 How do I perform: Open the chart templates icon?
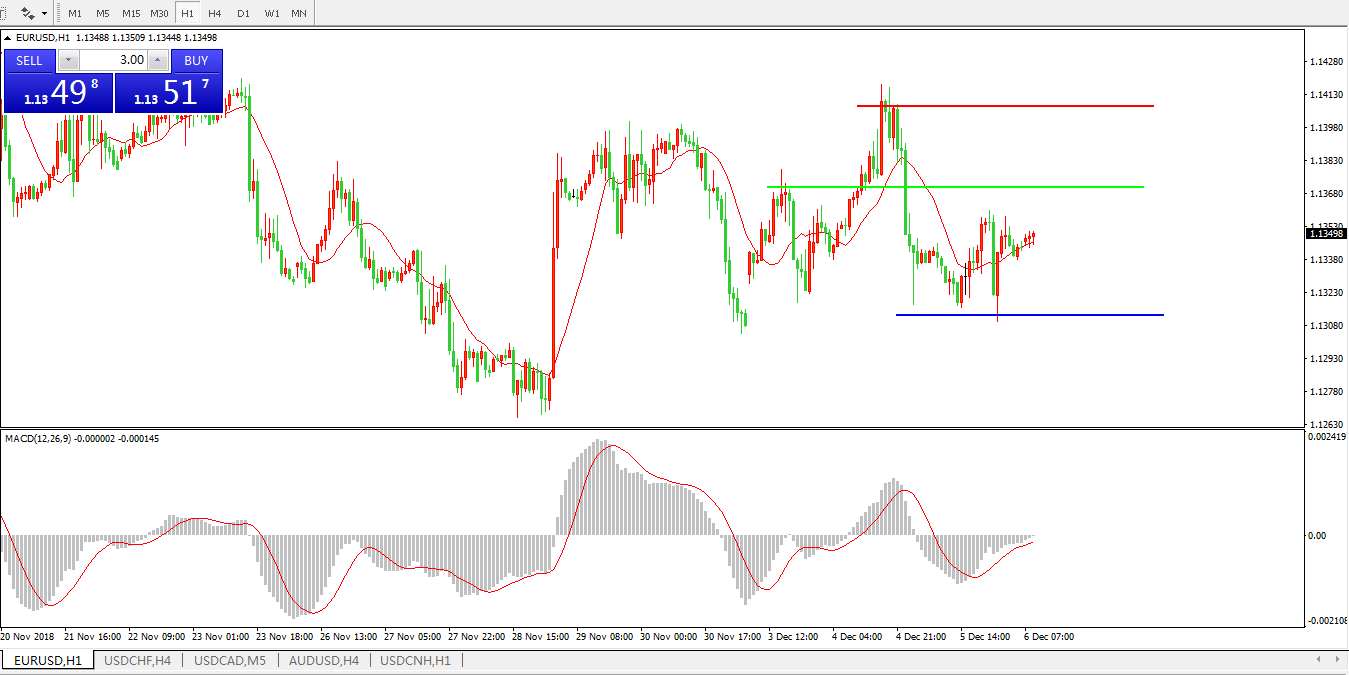pos(27,14)
